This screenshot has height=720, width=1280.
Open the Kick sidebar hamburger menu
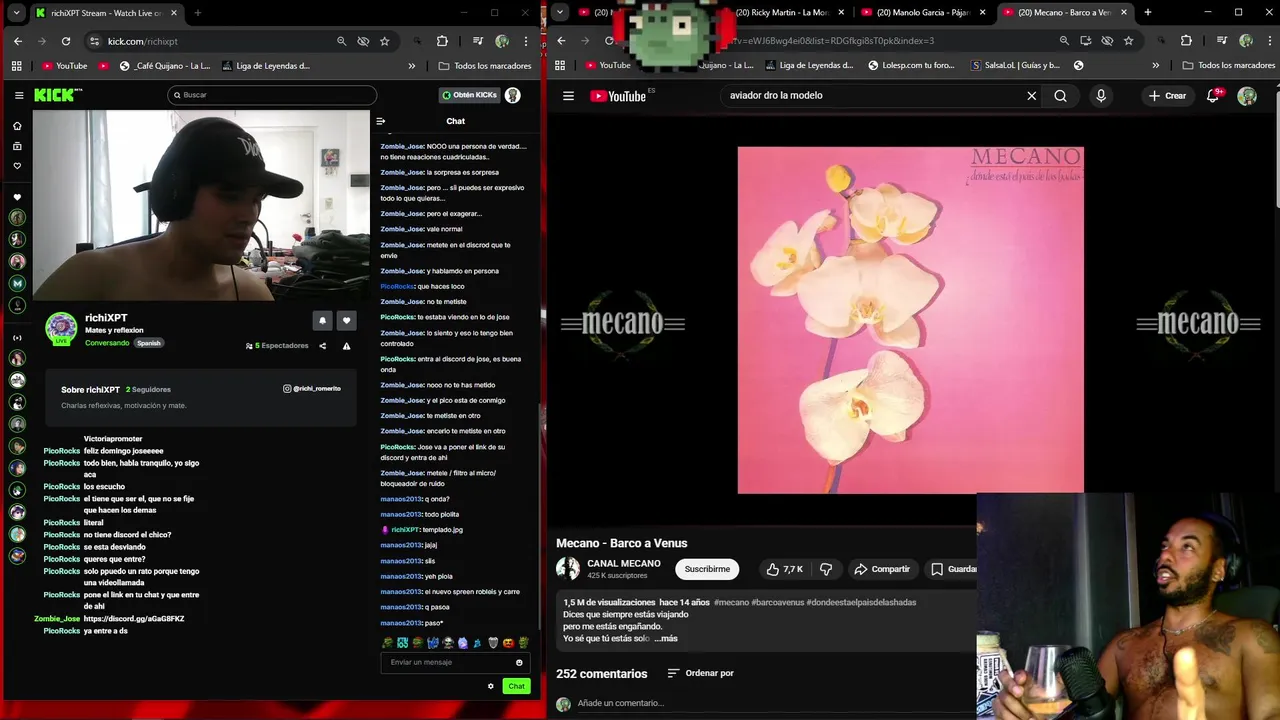pos(19,95)
